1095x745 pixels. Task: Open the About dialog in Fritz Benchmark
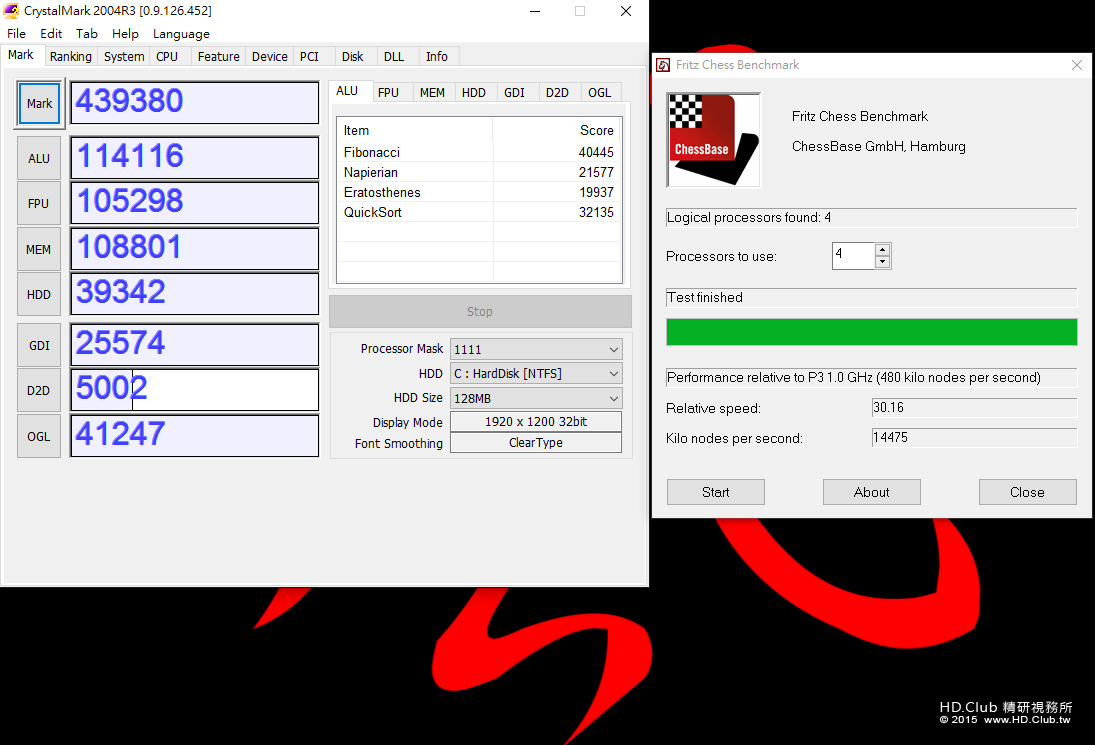(872, 492)
